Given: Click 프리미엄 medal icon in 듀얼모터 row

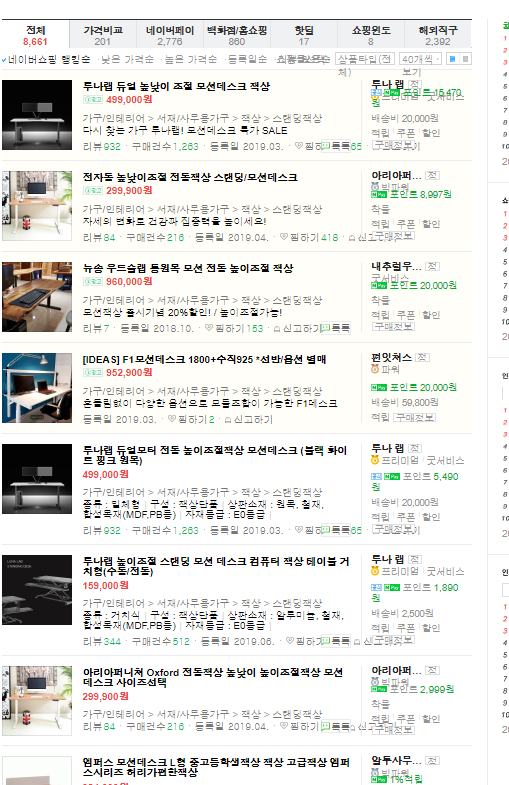Looking at the screenshot, I should point(375,460).
